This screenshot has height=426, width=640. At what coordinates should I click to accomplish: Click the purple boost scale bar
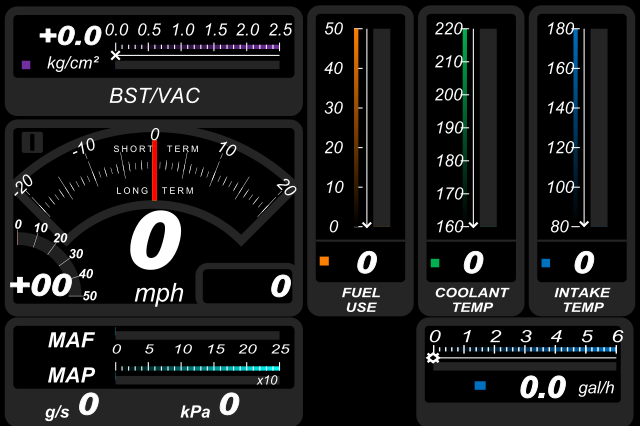click(198, 47)
